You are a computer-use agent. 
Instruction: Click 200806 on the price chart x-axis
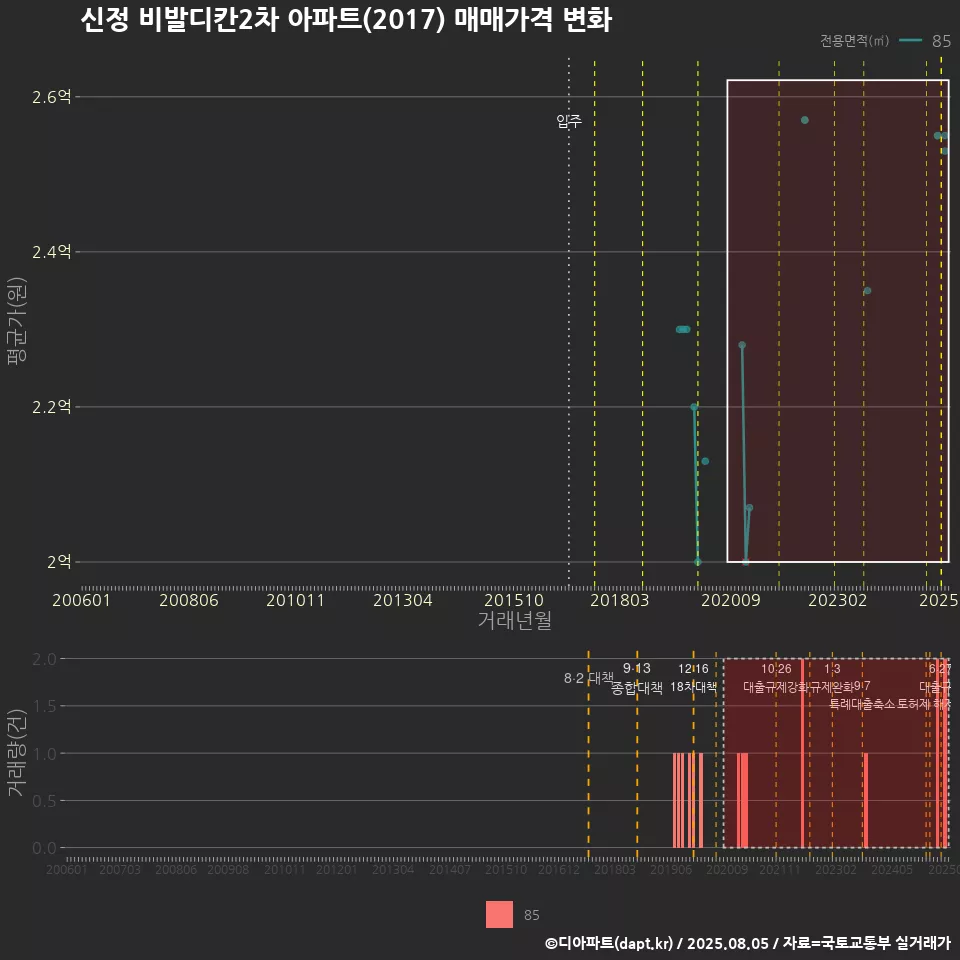point(189,600)
